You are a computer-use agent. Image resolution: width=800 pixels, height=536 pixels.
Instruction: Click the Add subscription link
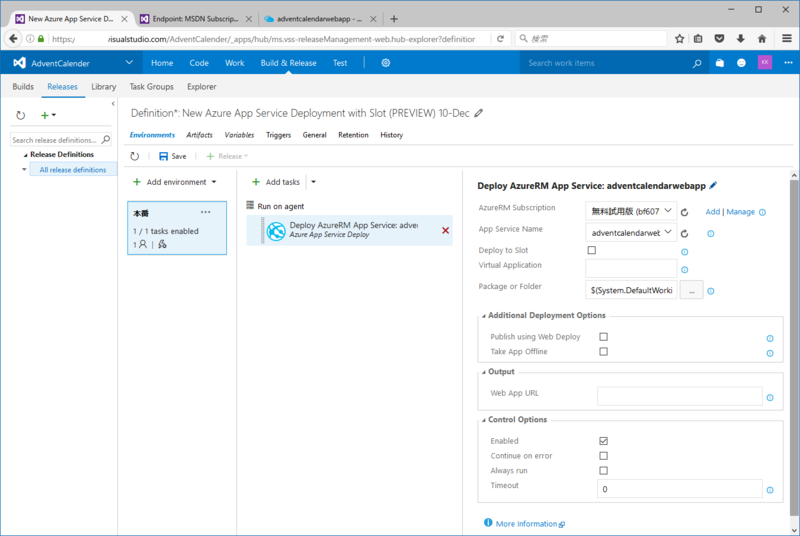tap(713, 212)
